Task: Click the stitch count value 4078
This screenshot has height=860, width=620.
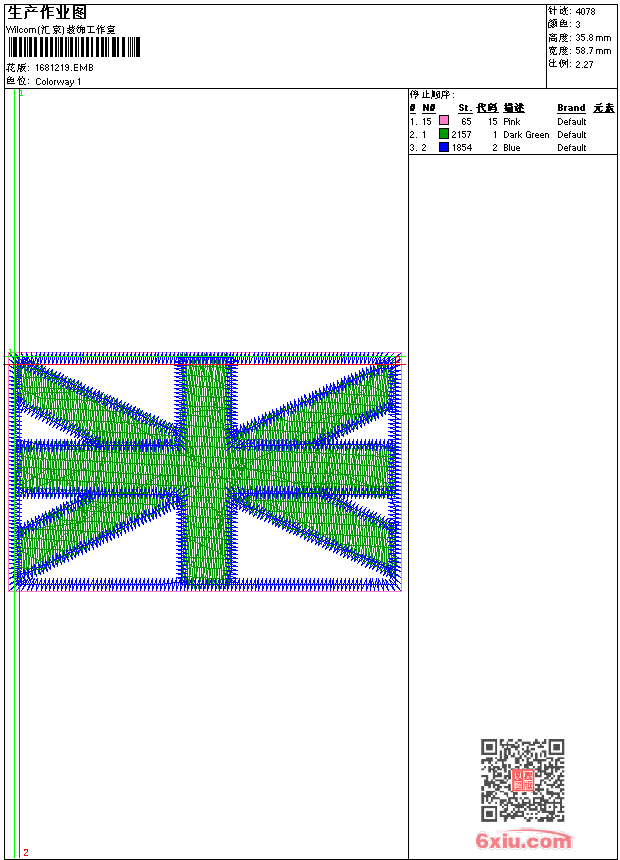Action: point(585,11)
